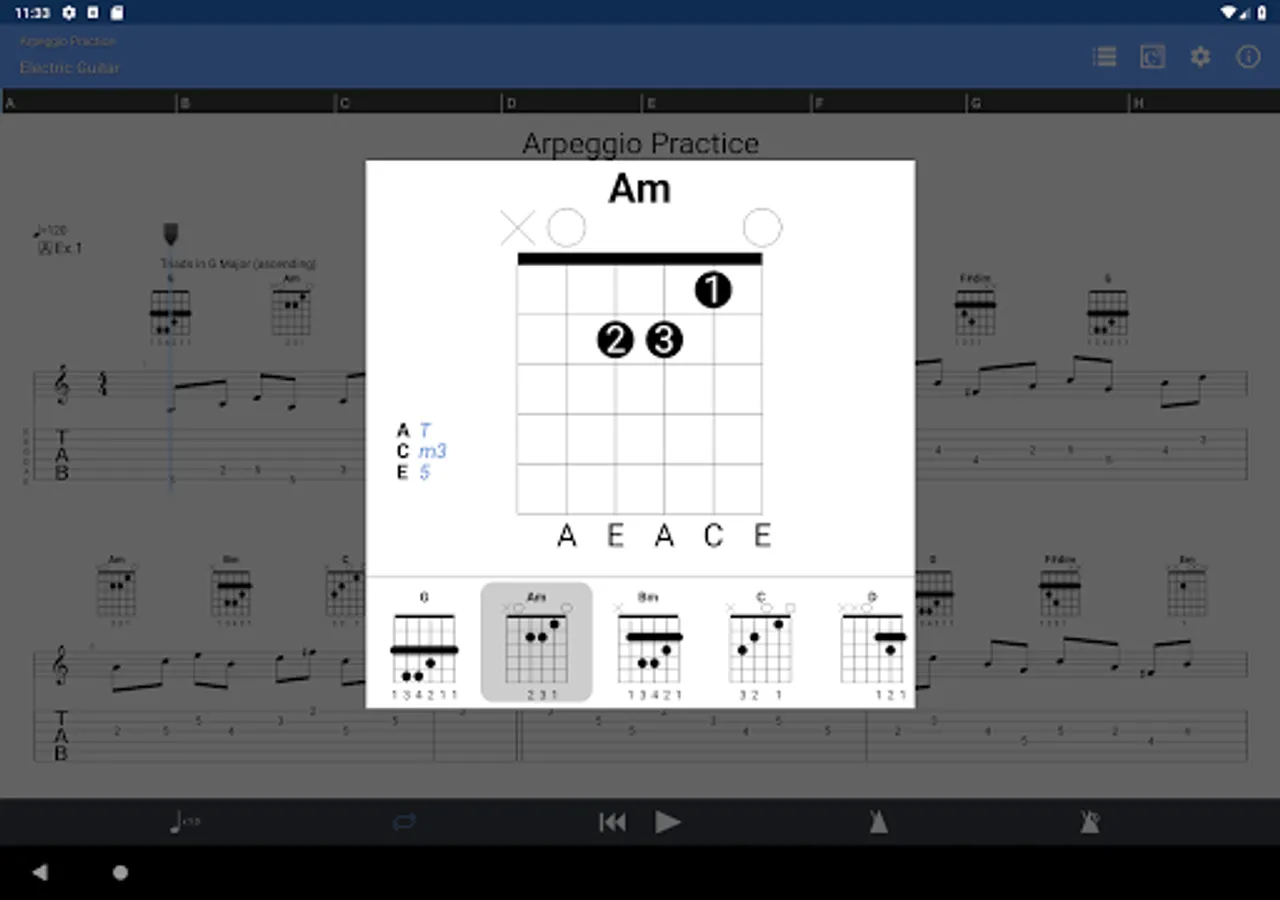Screen dimensions: 1280x900
Task: Tap finger 3 dot on the Am diagram
Action: point(664,340)
